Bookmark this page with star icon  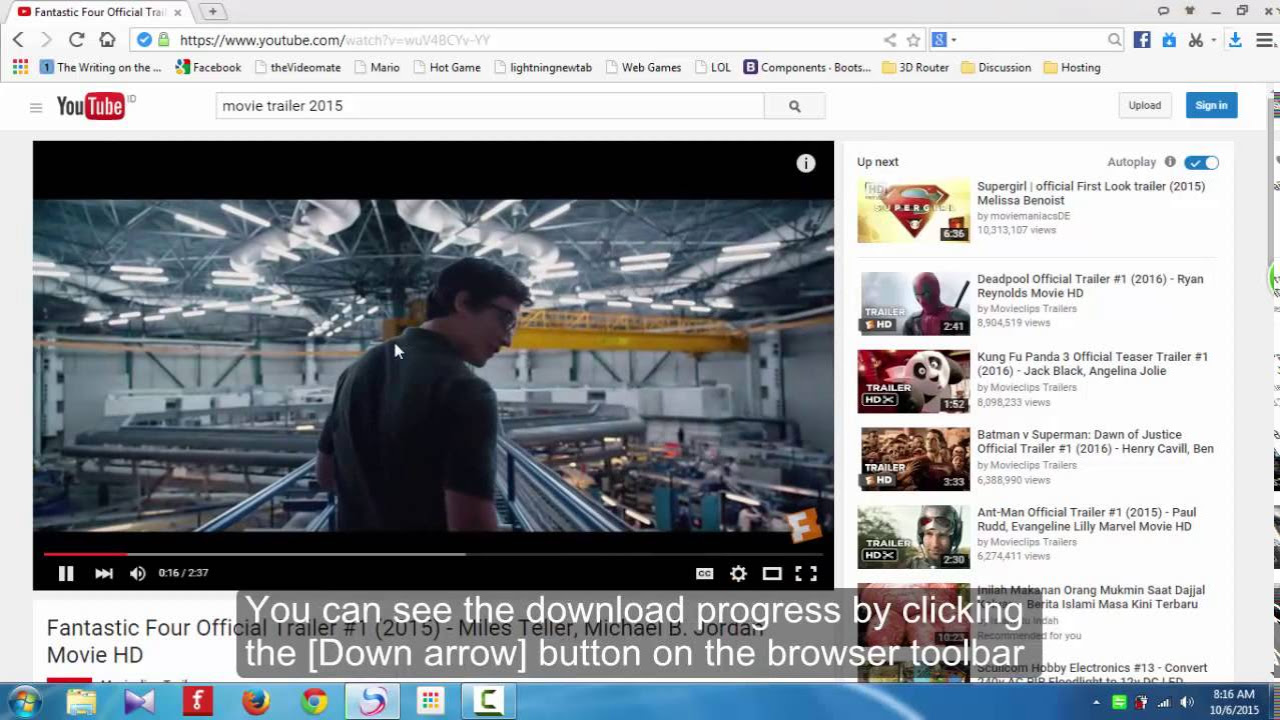click(x=913, y=40)
